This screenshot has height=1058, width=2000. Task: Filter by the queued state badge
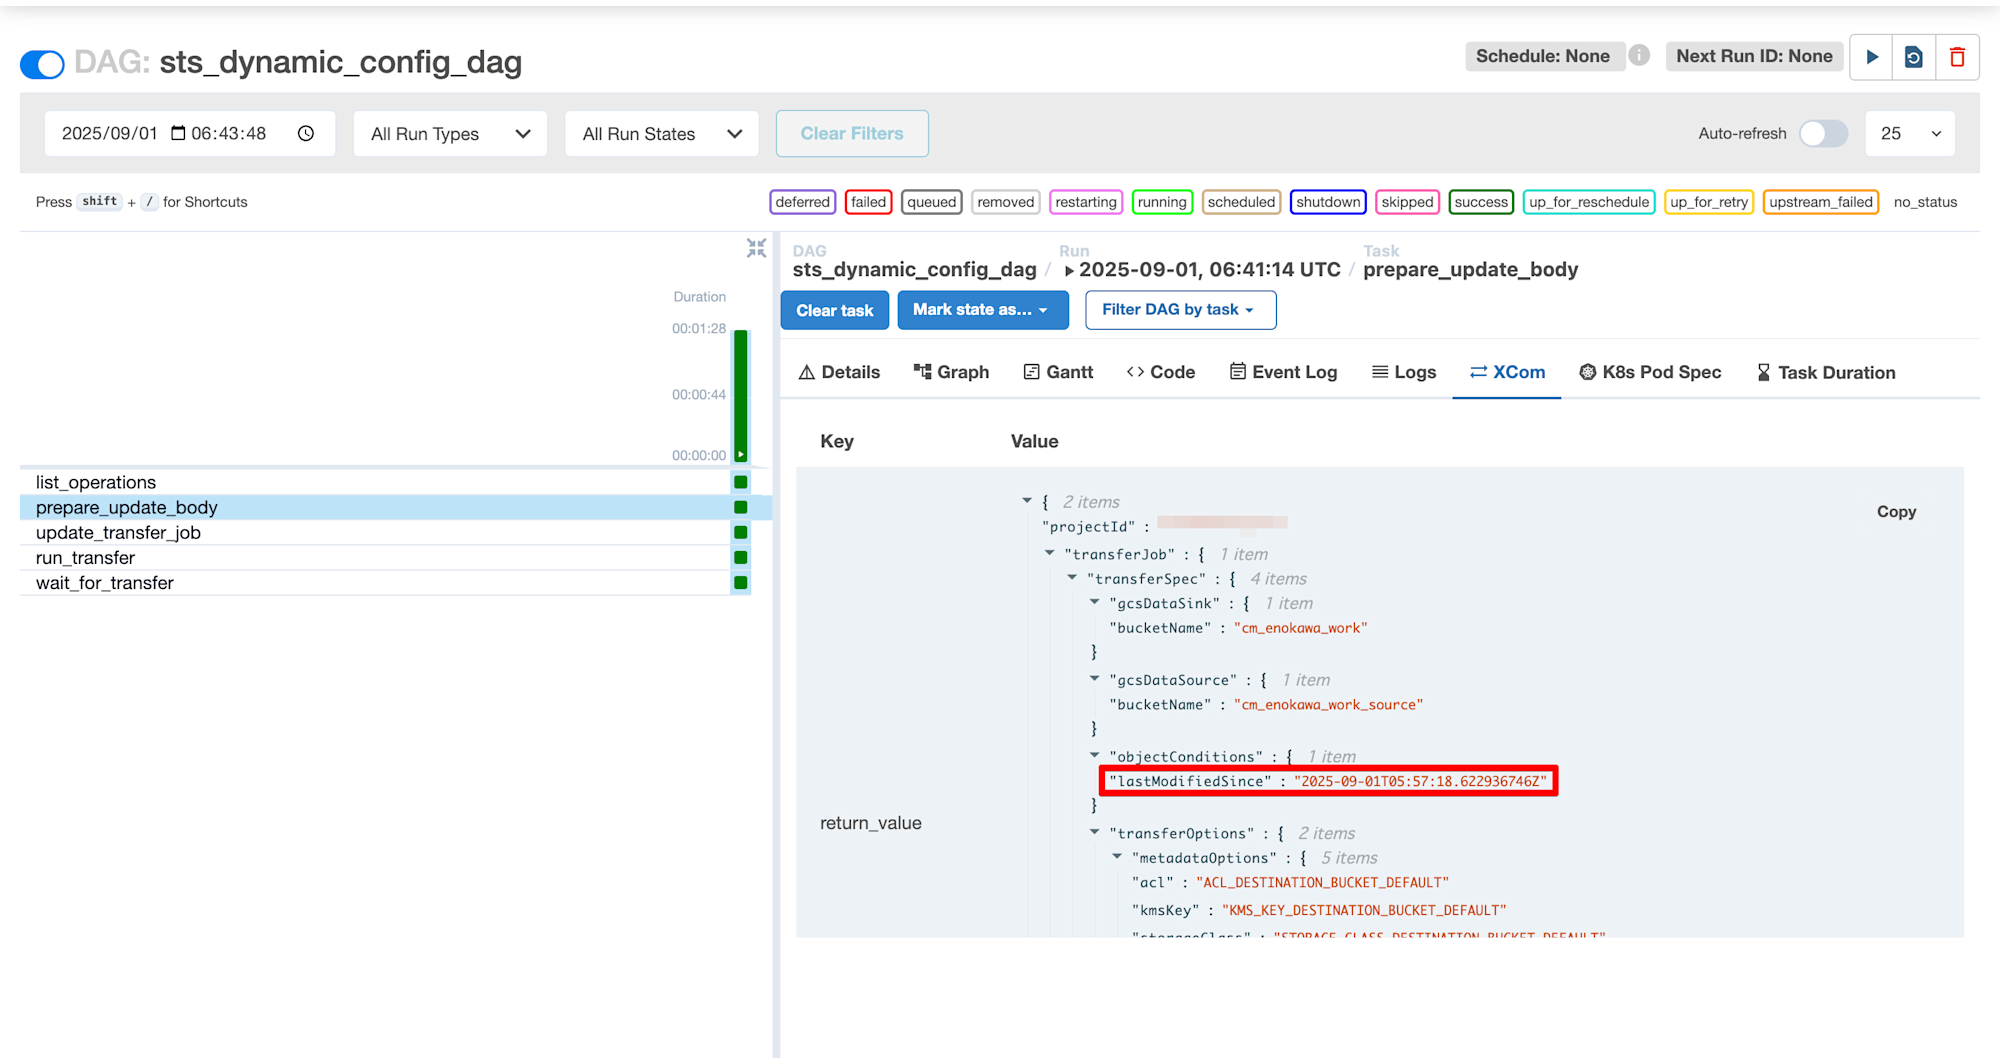pos(931,202)
